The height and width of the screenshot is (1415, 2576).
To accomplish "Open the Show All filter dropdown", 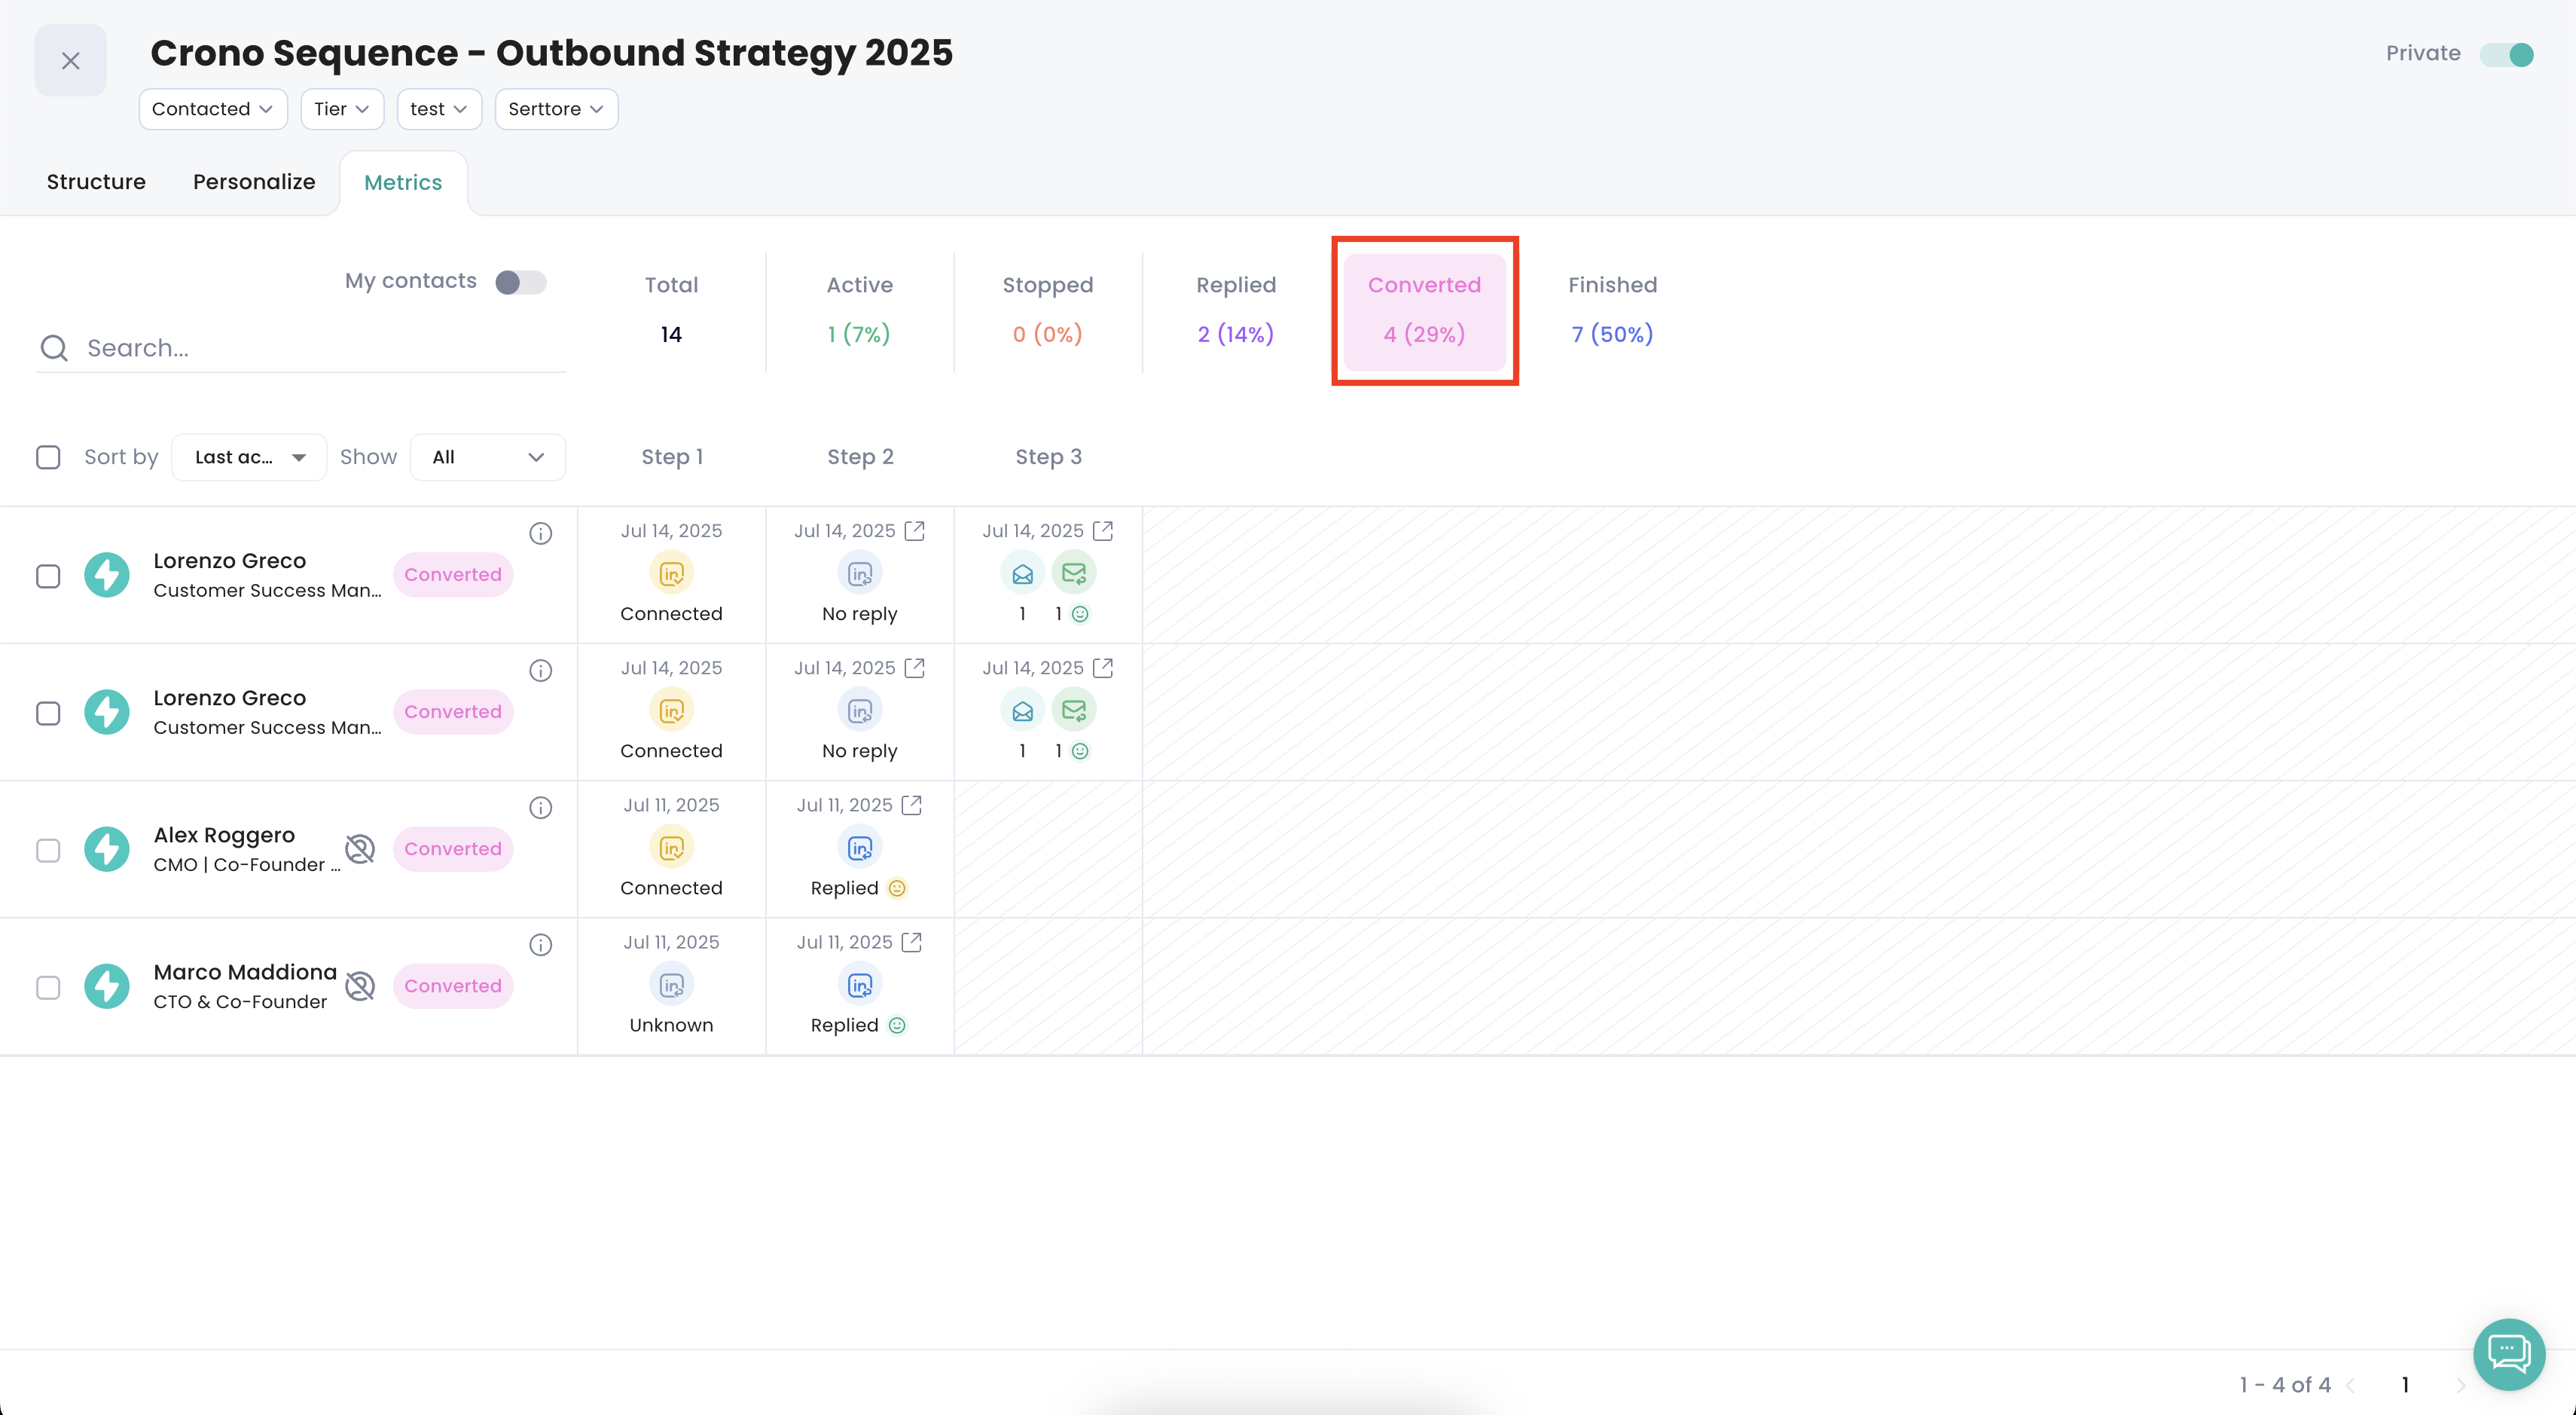I will [x=487, y=457].
